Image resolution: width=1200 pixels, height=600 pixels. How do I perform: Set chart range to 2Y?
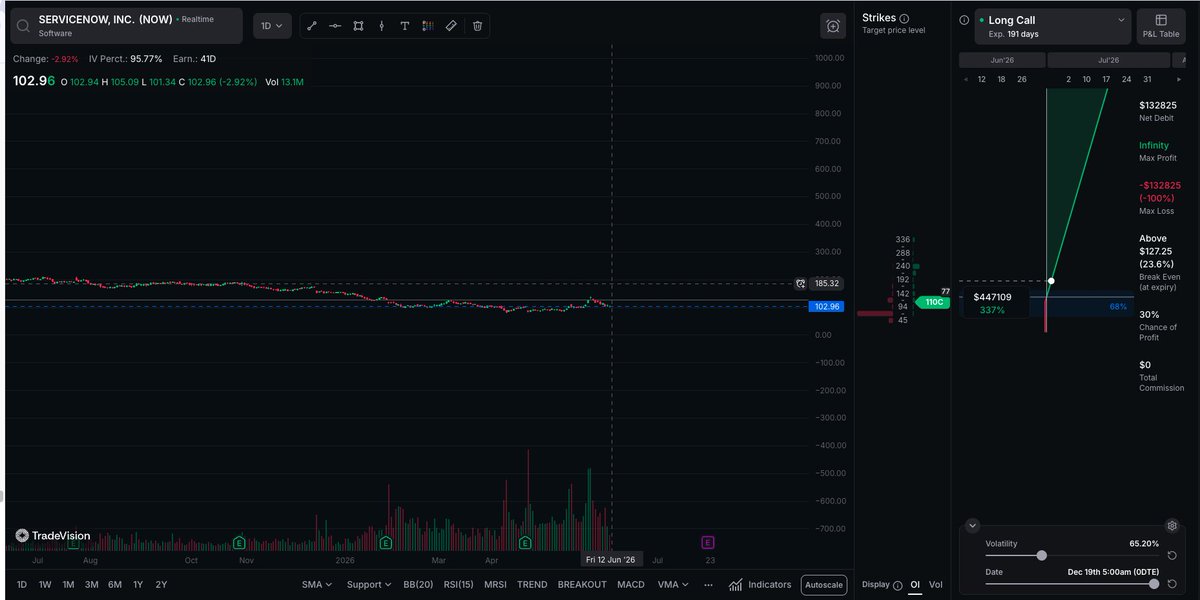click(x=161, y=584)
